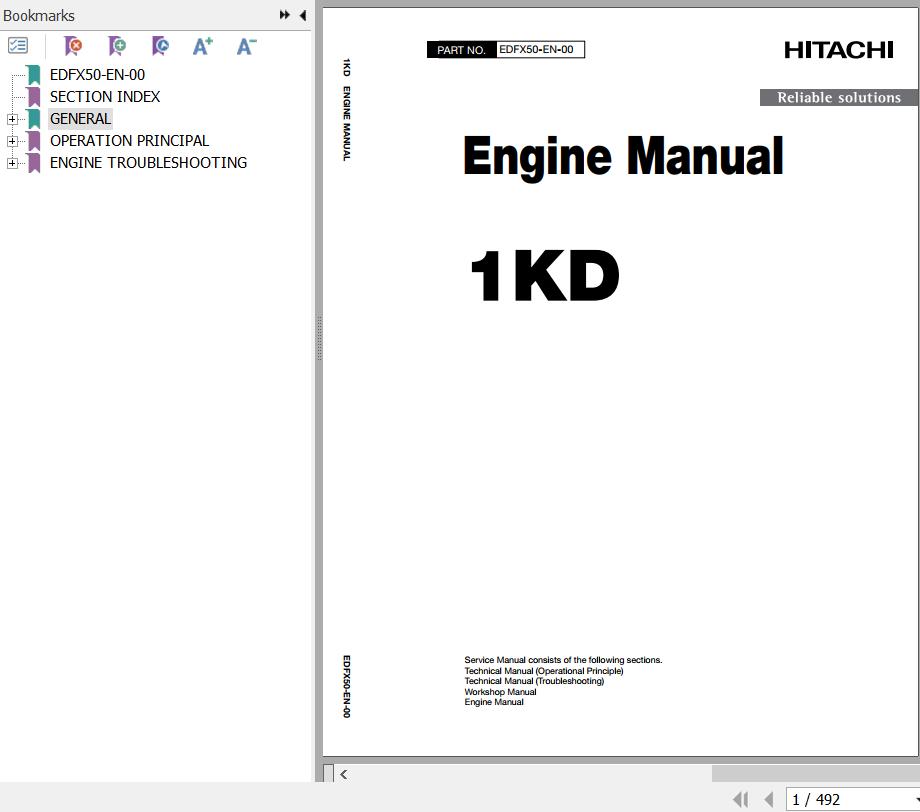Click the panel splitter grip handle
Image resolution: width=920 pixels, height=812 pixels.
click(319, 337)
